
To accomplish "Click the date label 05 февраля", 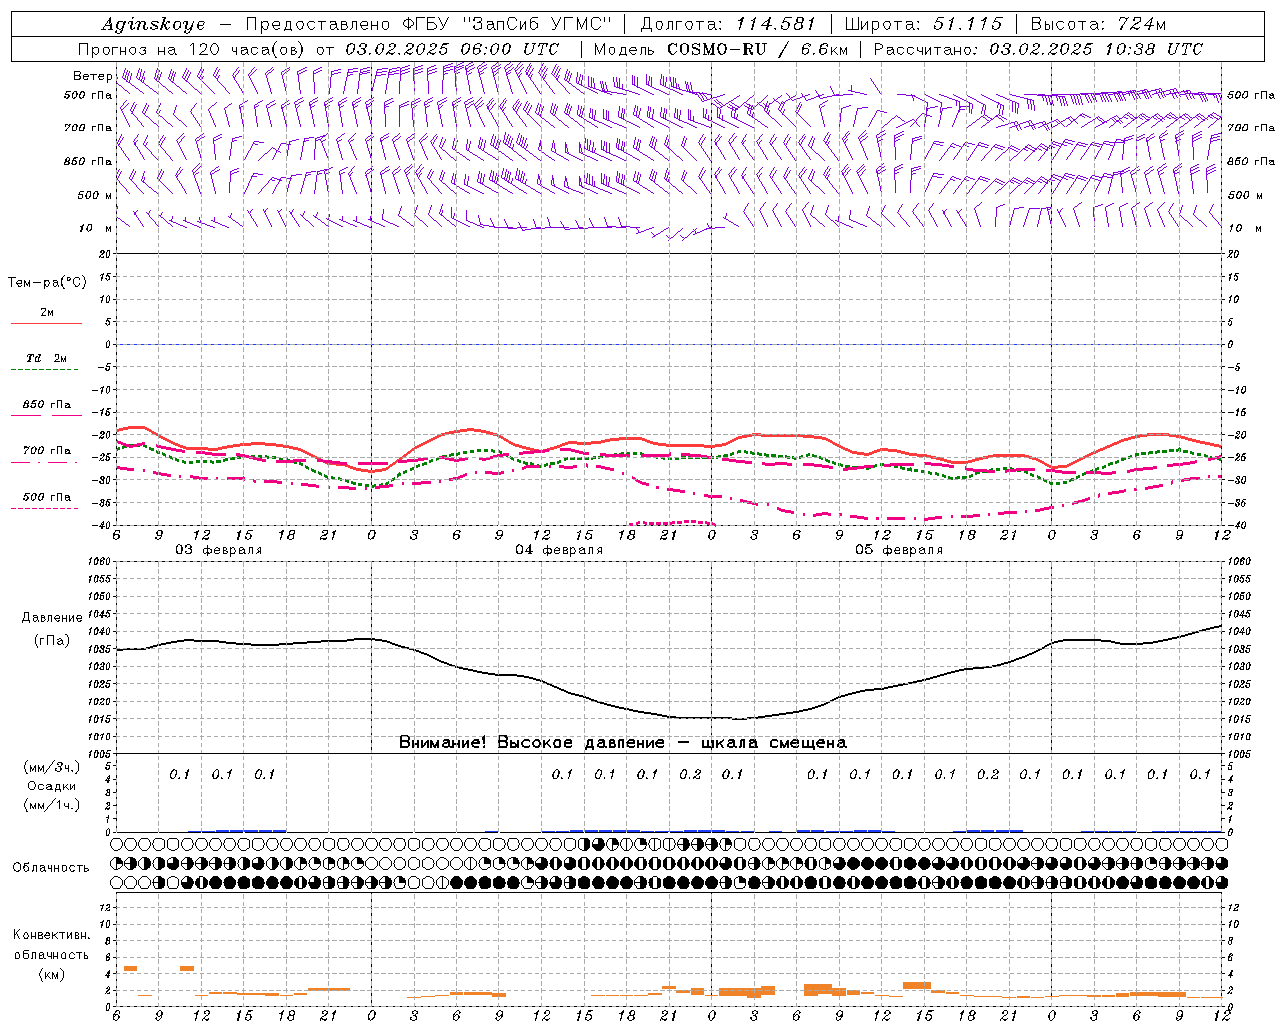I will 899,550.
